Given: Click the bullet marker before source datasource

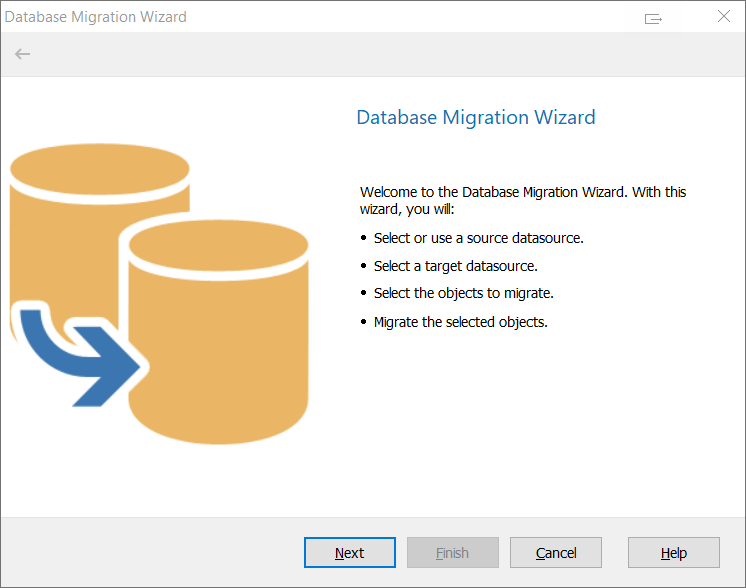Looking at the screenshot, I should coord(362,239).
